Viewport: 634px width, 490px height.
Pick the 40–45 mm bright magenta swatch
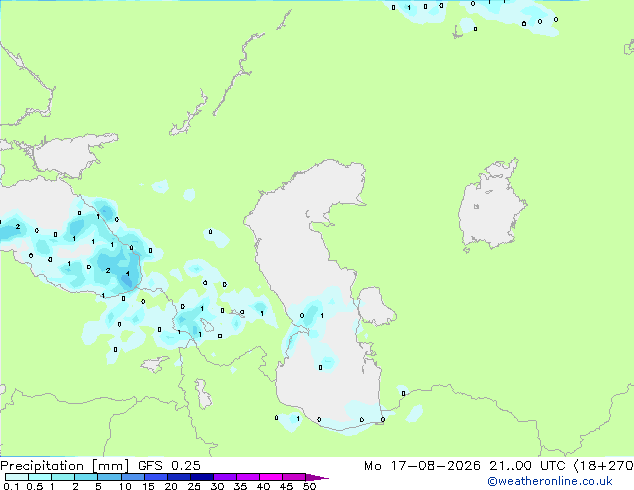point(271,477)
